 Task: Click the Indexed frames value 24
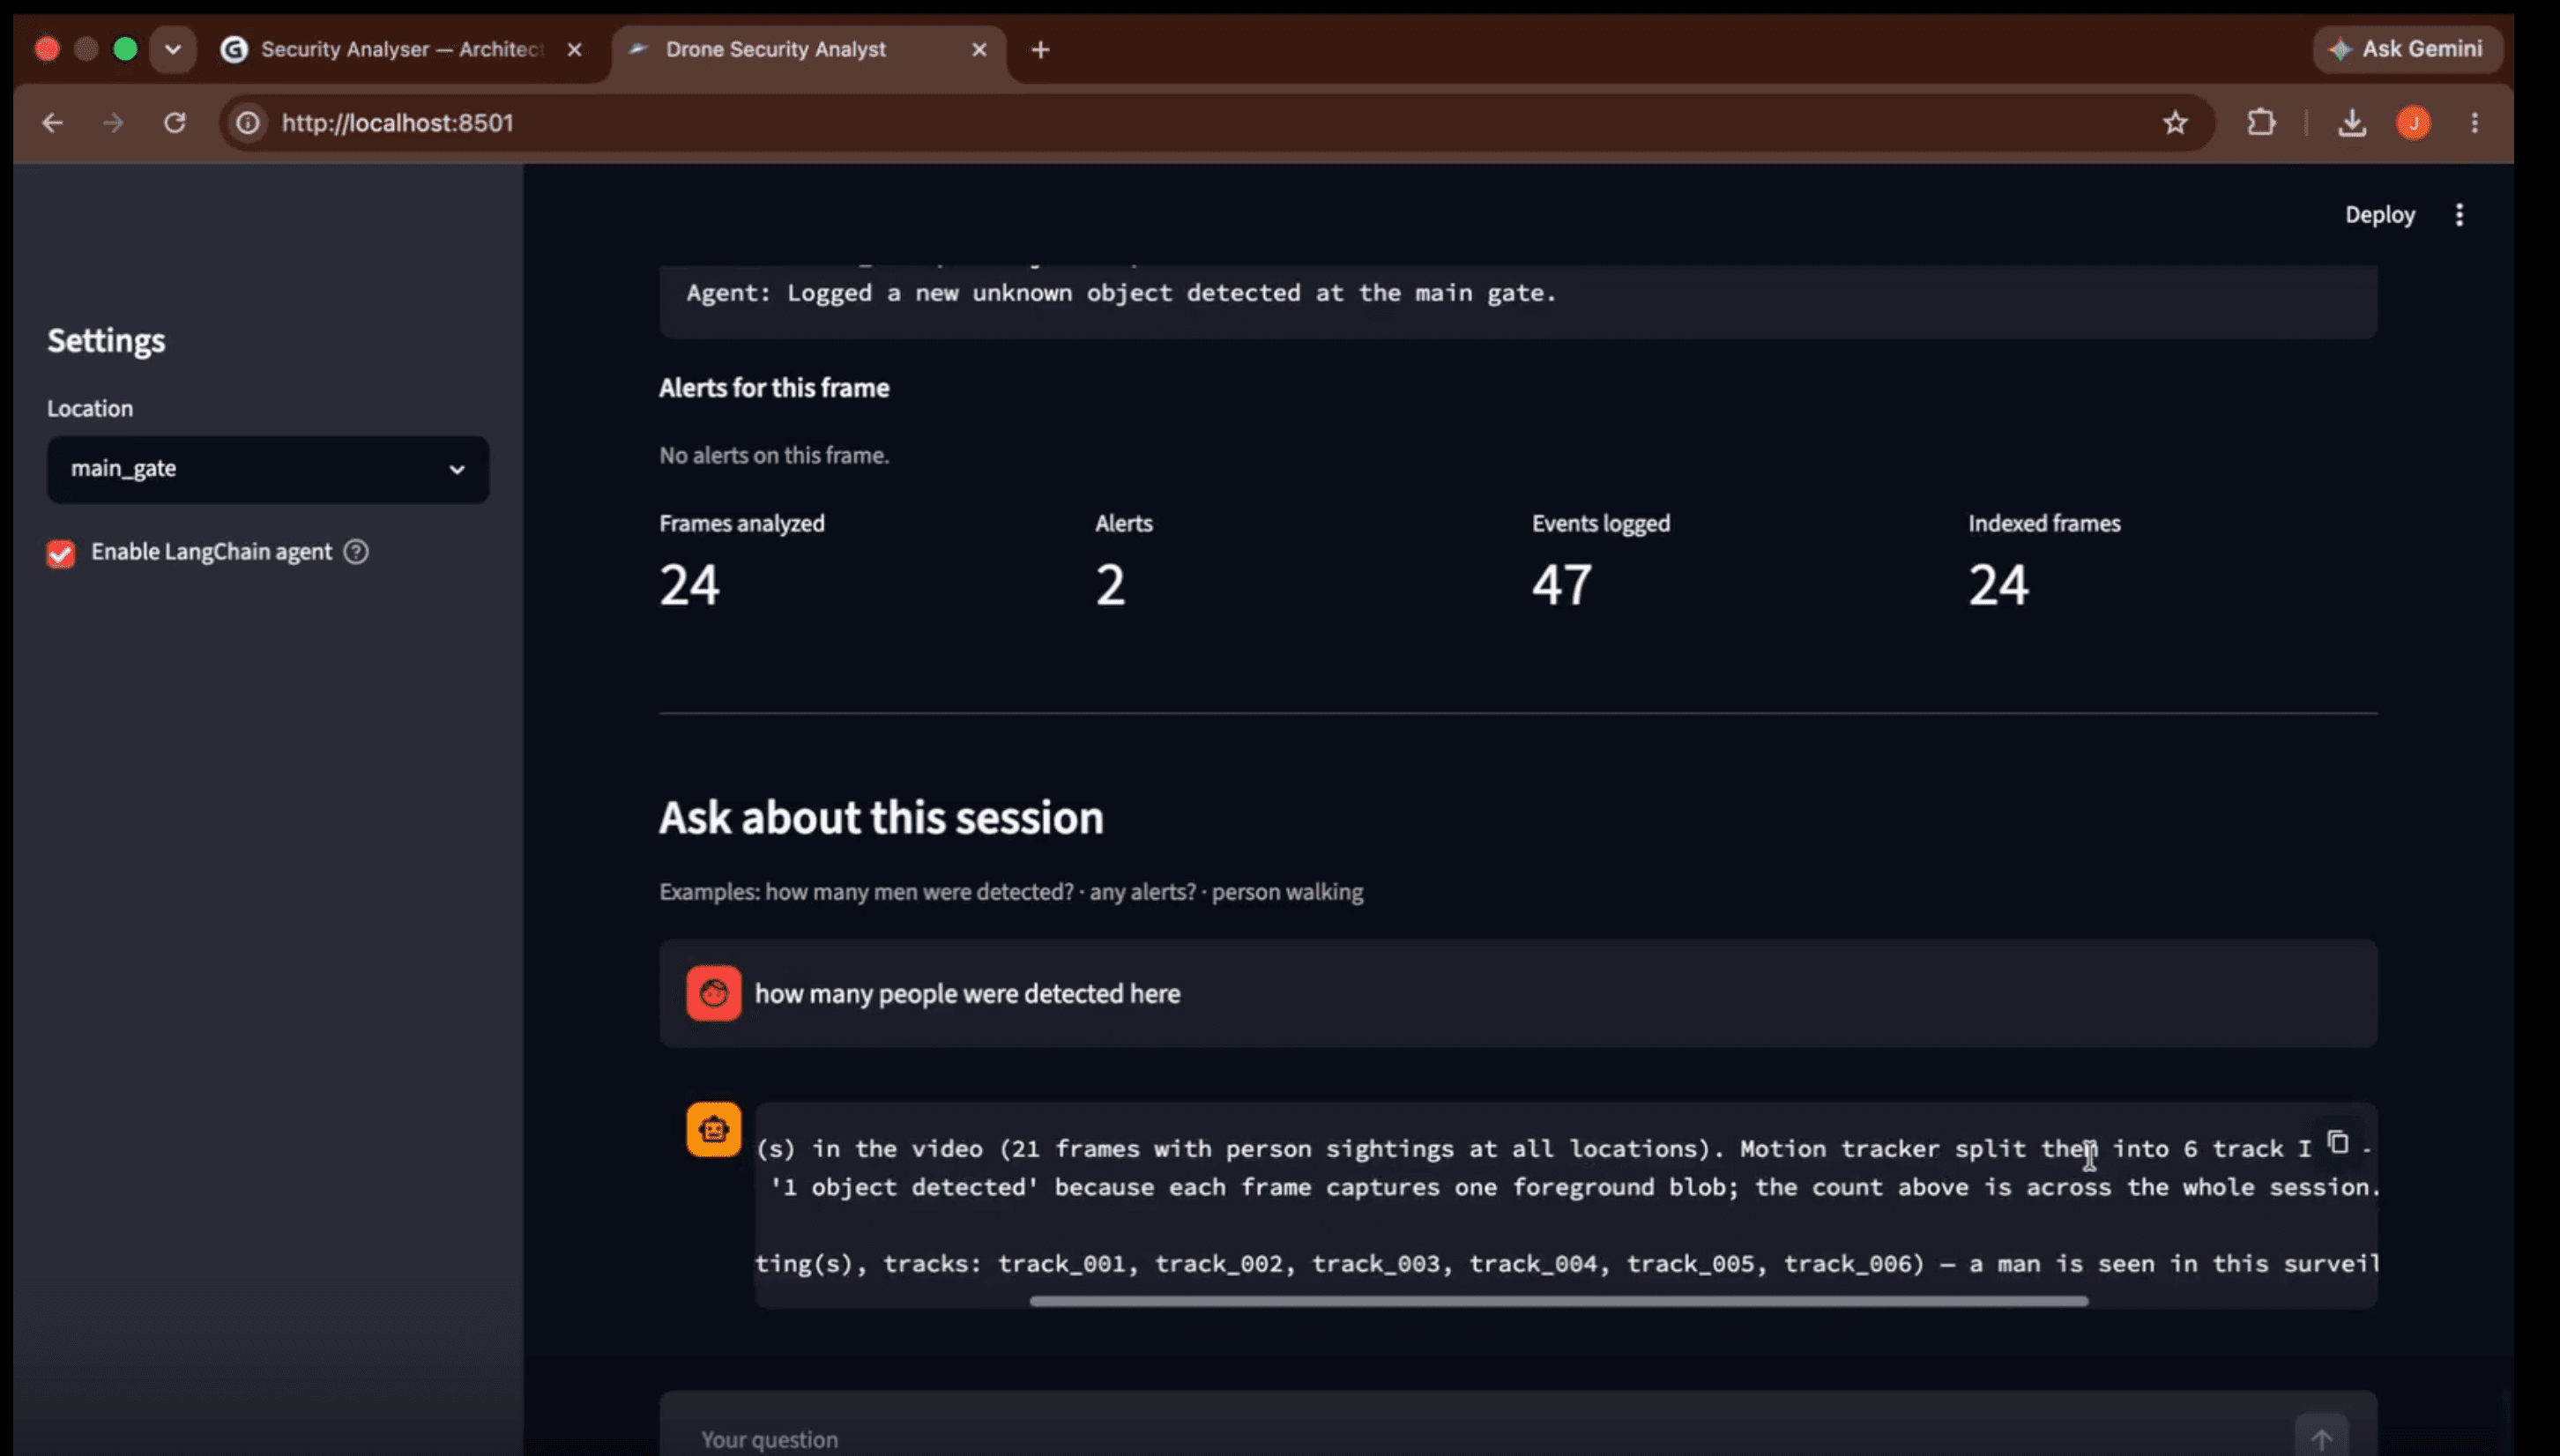(1998, 585)
